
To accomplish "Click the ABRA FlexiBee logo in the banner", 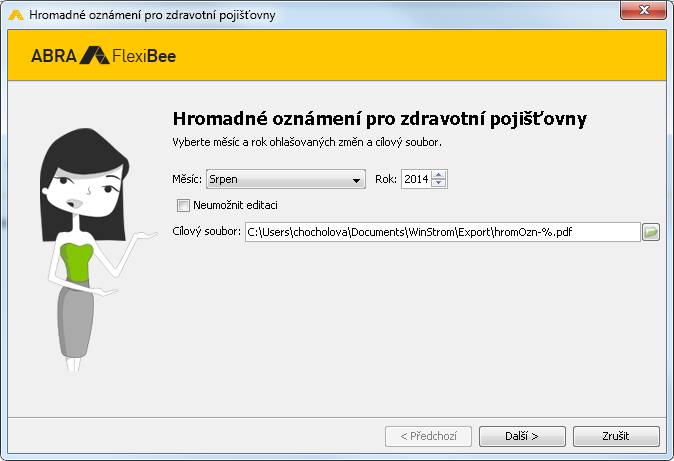I will coord(104,56).
